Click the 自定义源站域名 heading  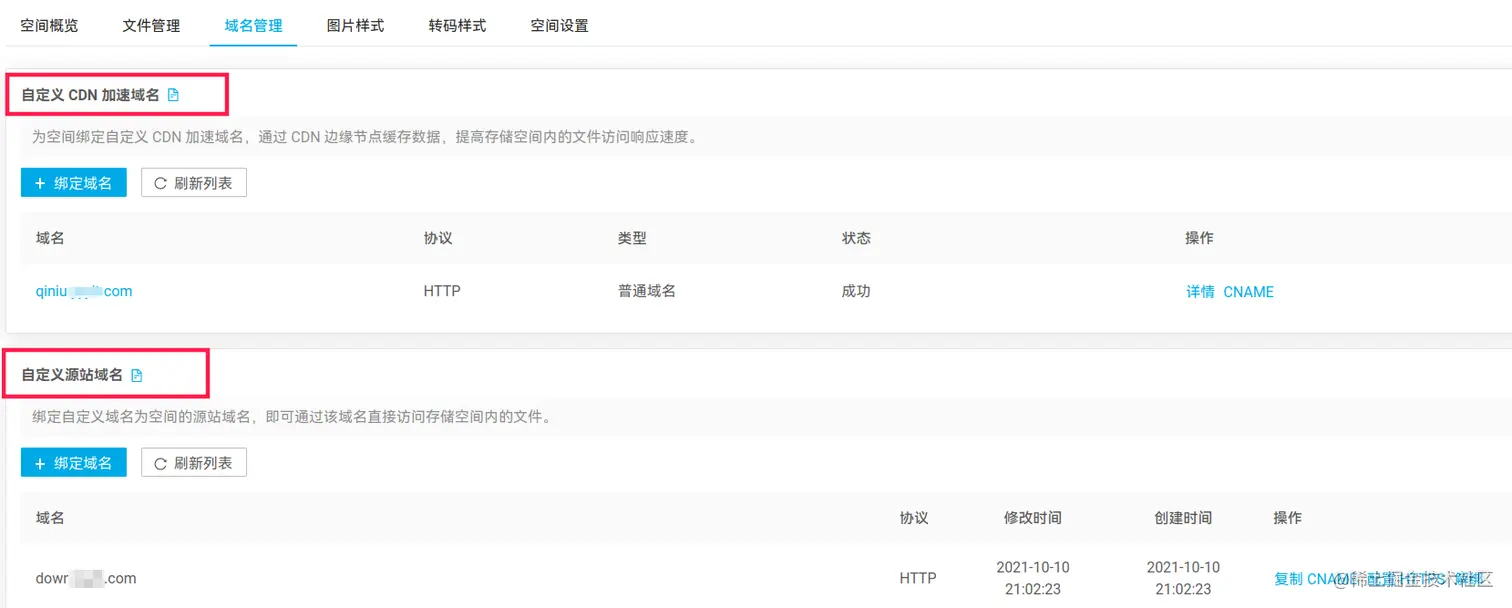72,375
